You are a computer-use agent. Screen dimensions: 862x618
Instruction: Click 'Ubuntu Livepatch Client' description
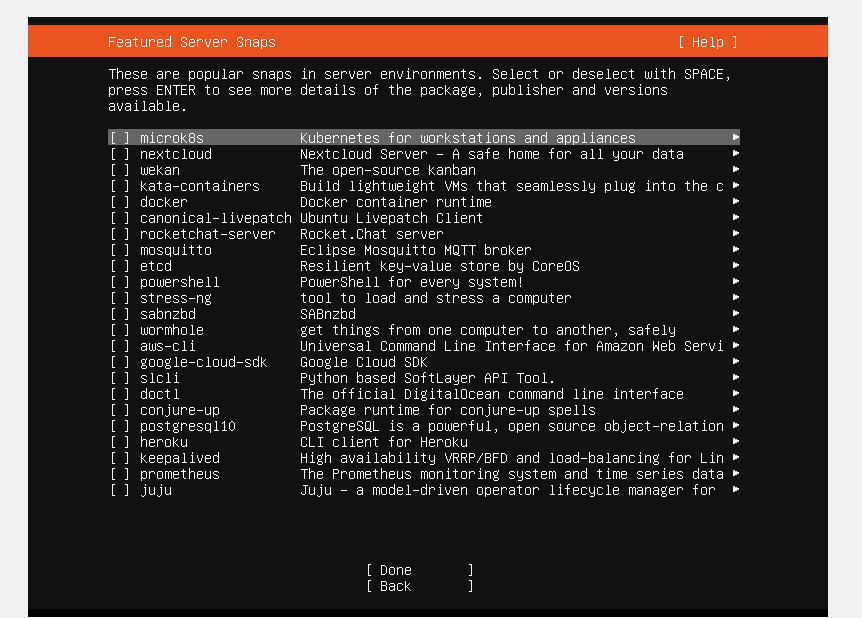(x=391, y=218)
